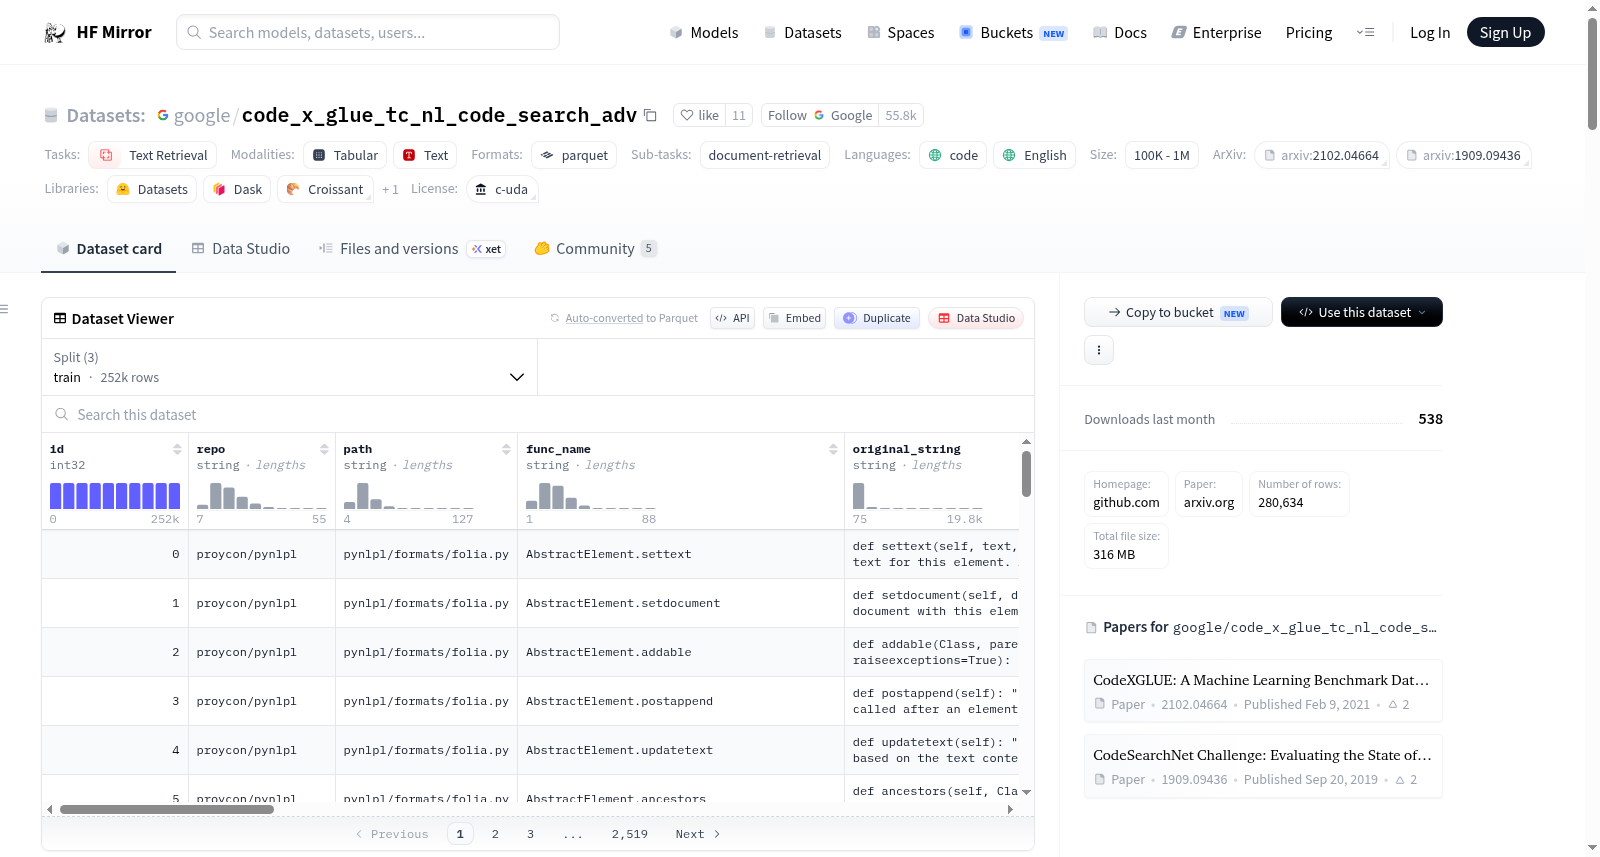1600x857 pixels.
Task: Click the Embed button
Action: click(794, 318)
